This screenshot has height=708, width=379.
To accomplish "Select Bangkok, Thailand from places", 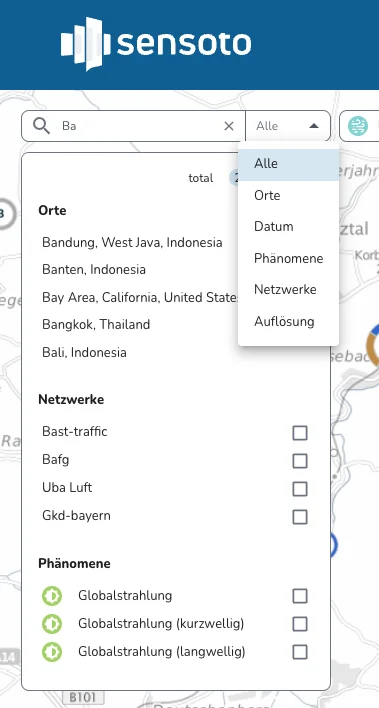I will click(x=96, y=324).
